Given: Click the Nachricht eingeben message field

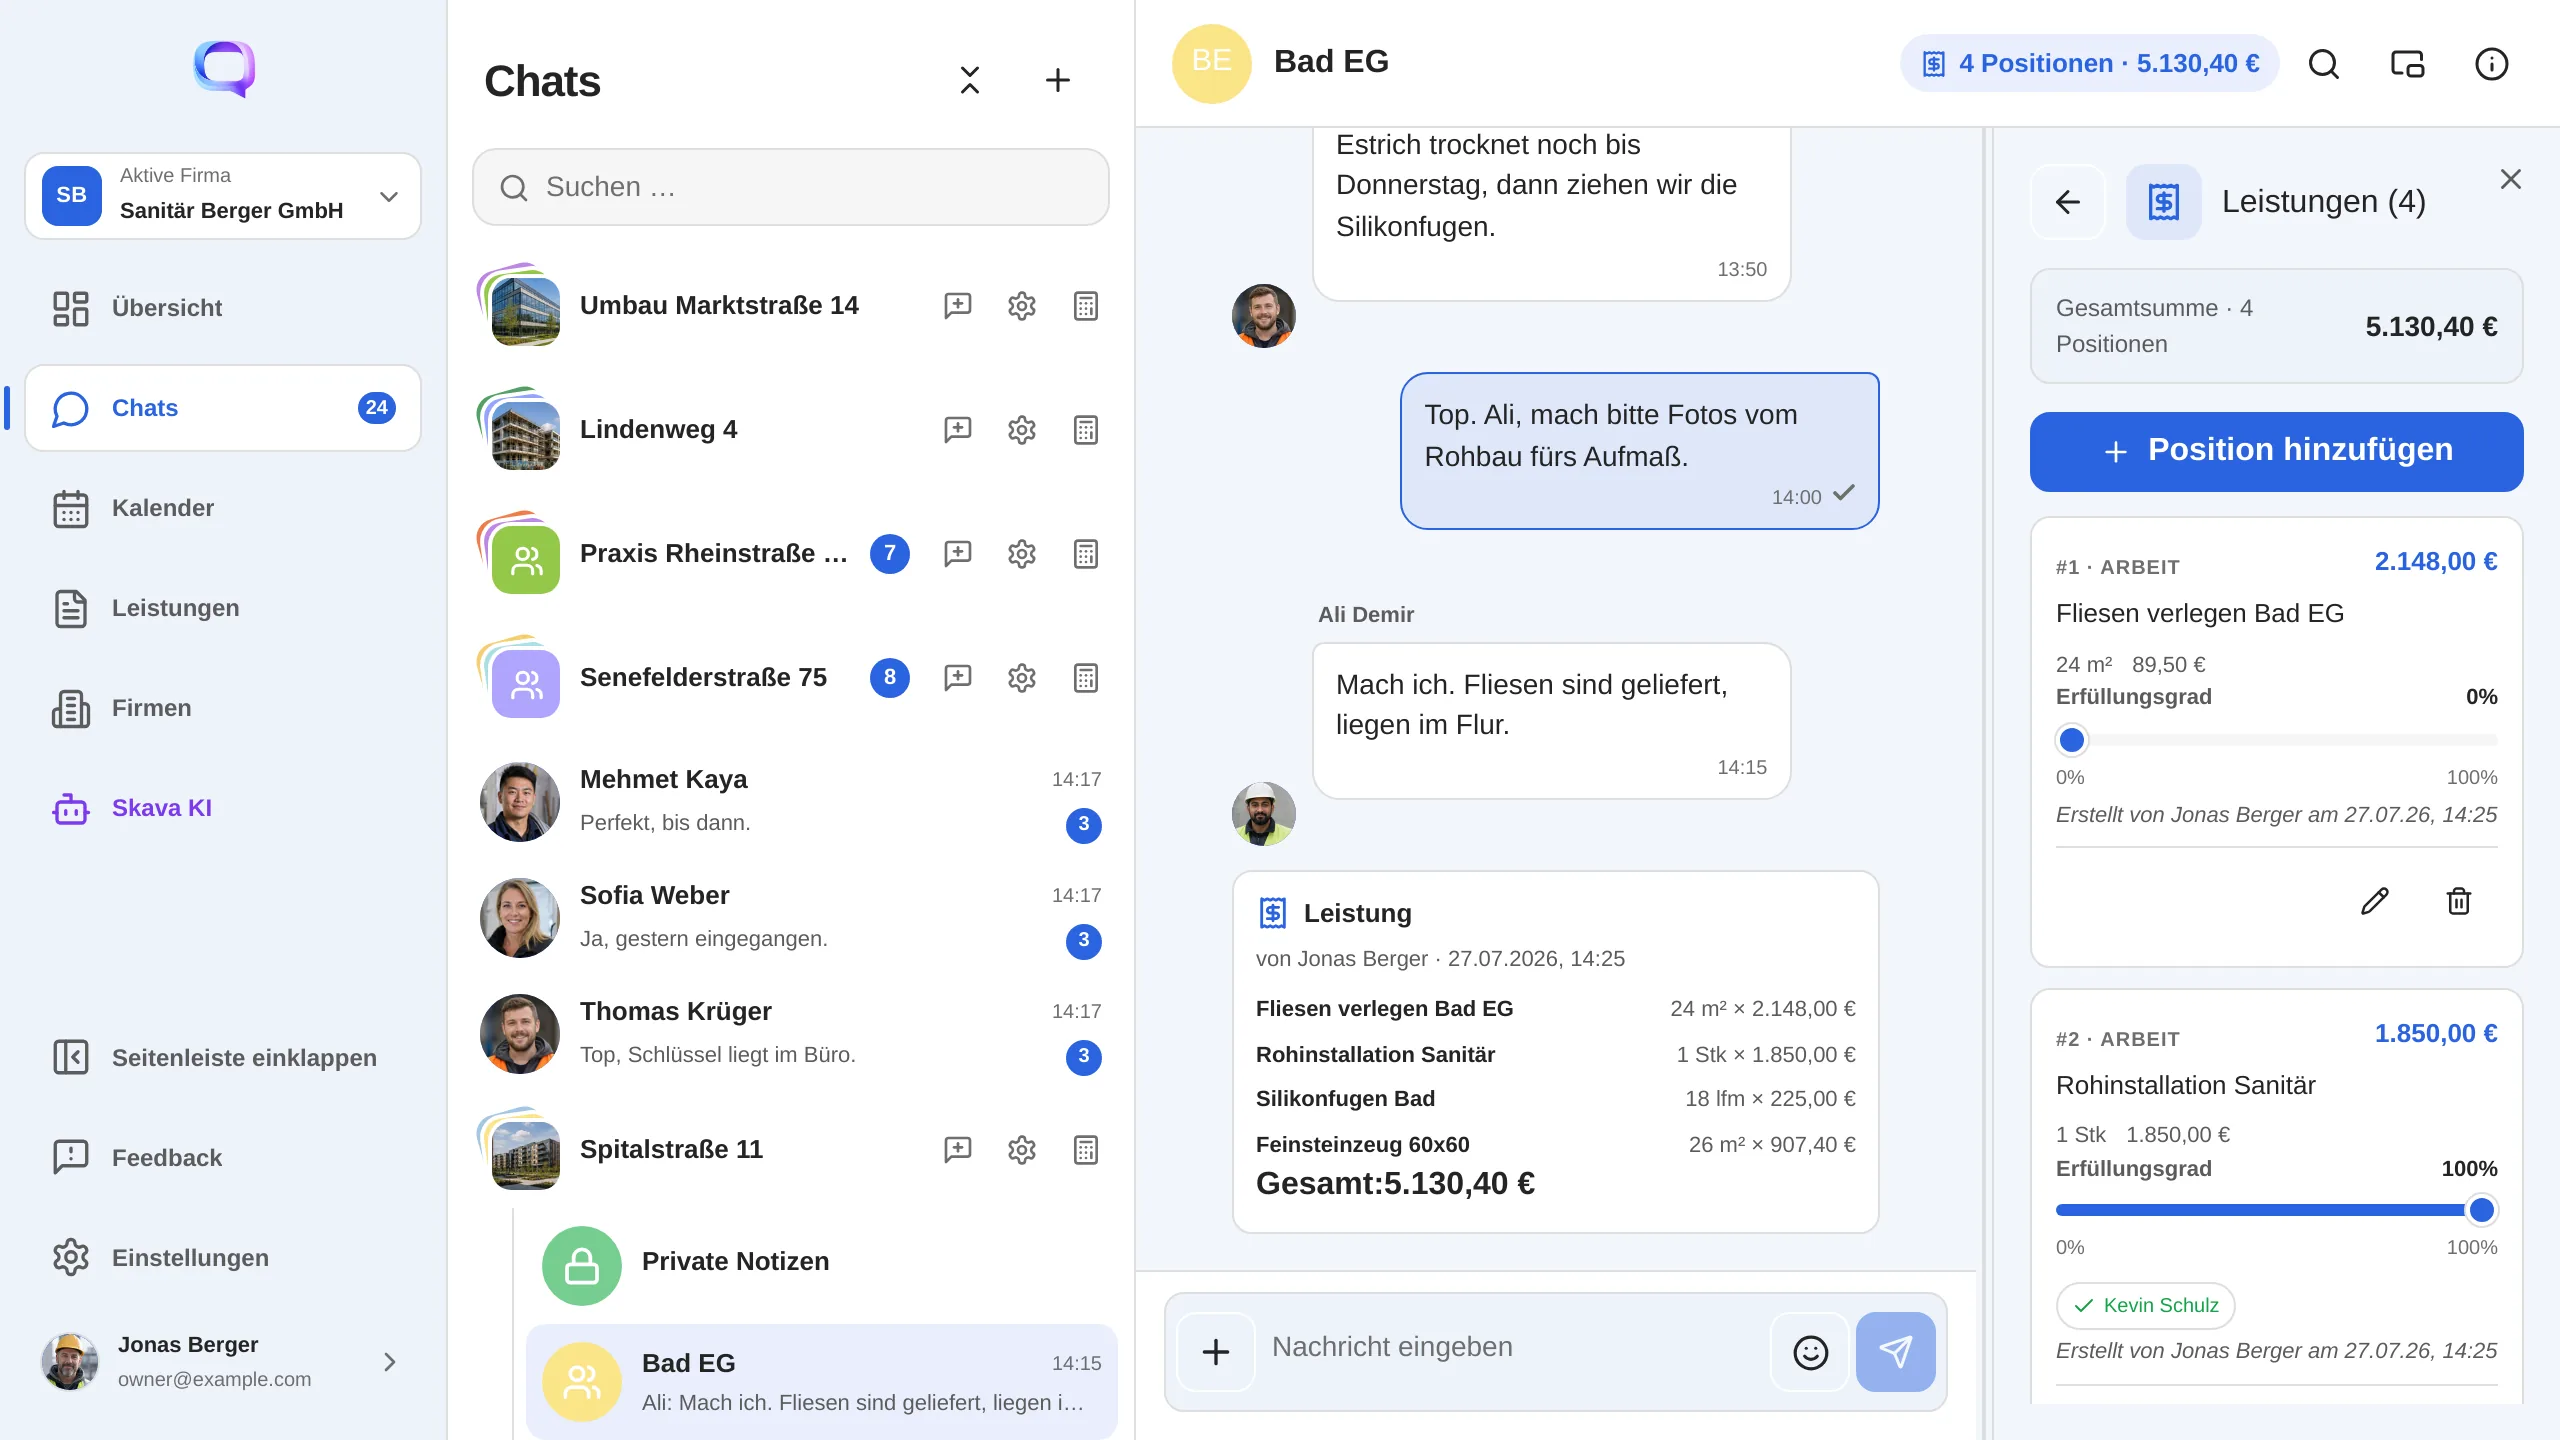Looking at the screenshot, I should tap(1510, 1348).
